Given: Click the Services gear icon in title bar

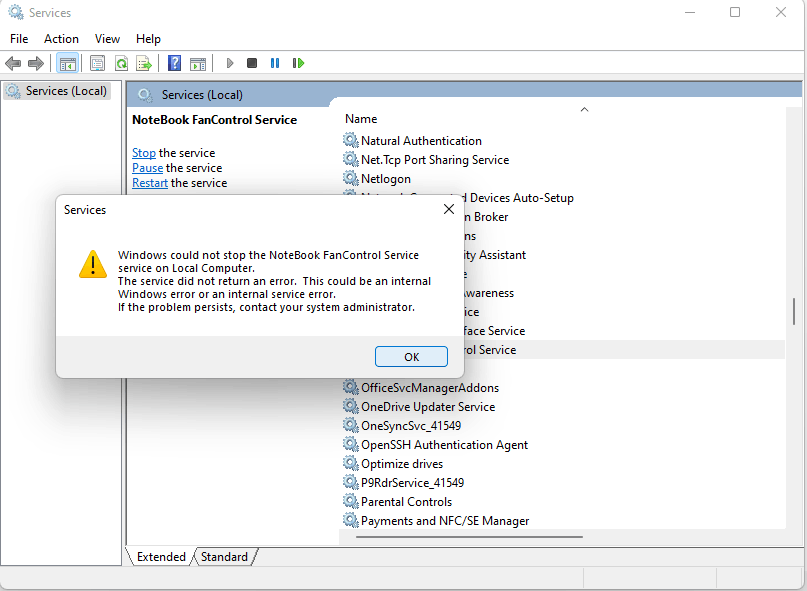Looking at the screenshot, I should pos(15,12).
